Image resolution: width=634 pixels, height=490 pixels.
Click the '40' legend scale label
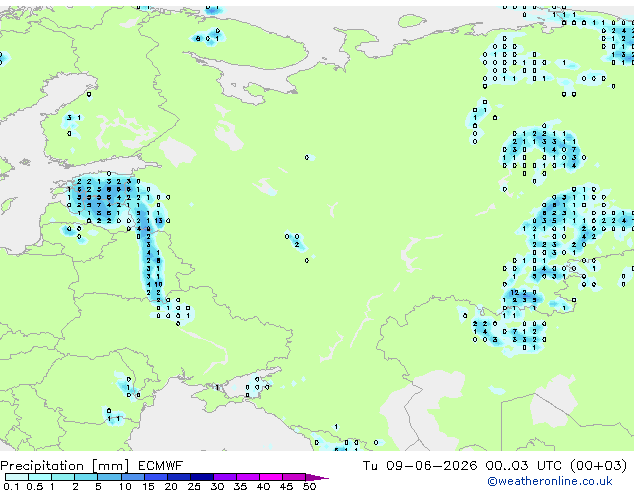tap(263, 486)
